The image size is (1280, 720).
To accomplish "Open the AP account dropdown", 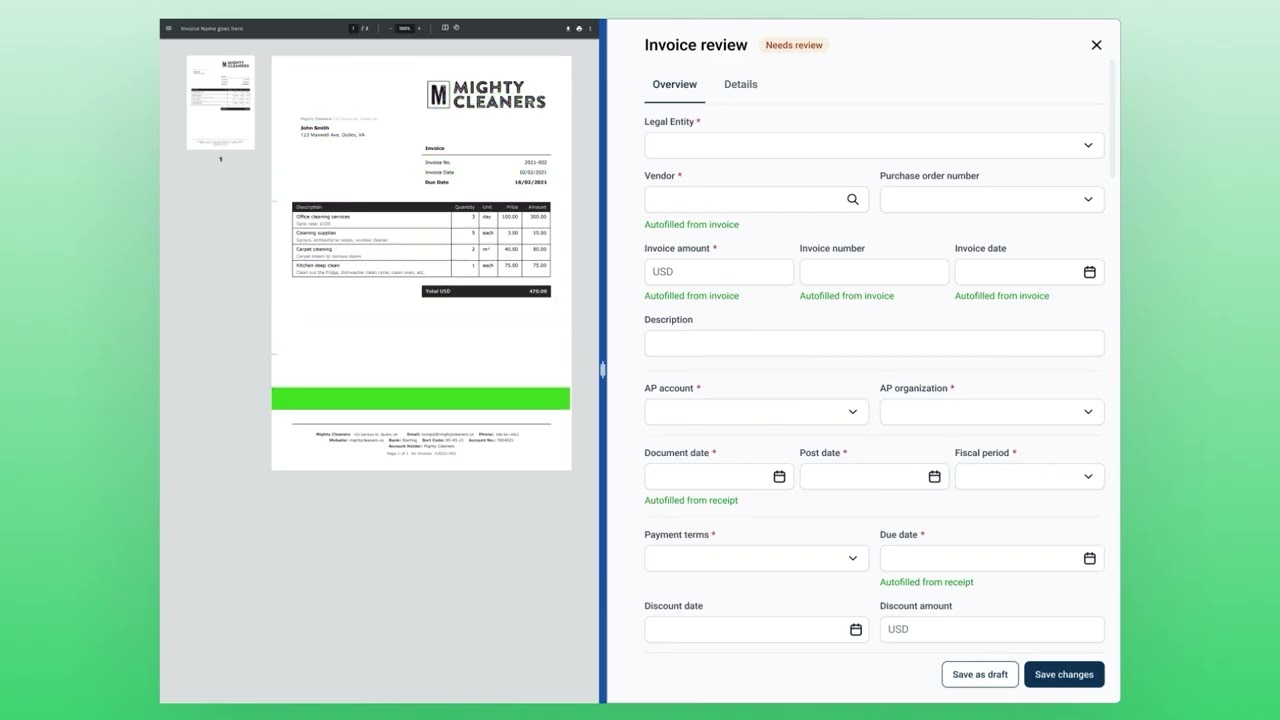I will click(757, 412).
